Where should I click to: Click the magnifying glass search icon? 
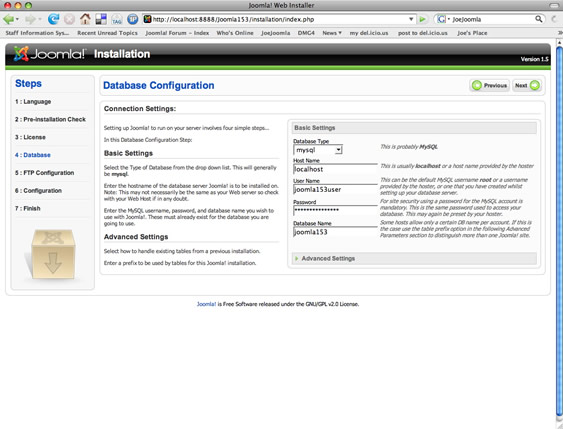tap(539, 19)
